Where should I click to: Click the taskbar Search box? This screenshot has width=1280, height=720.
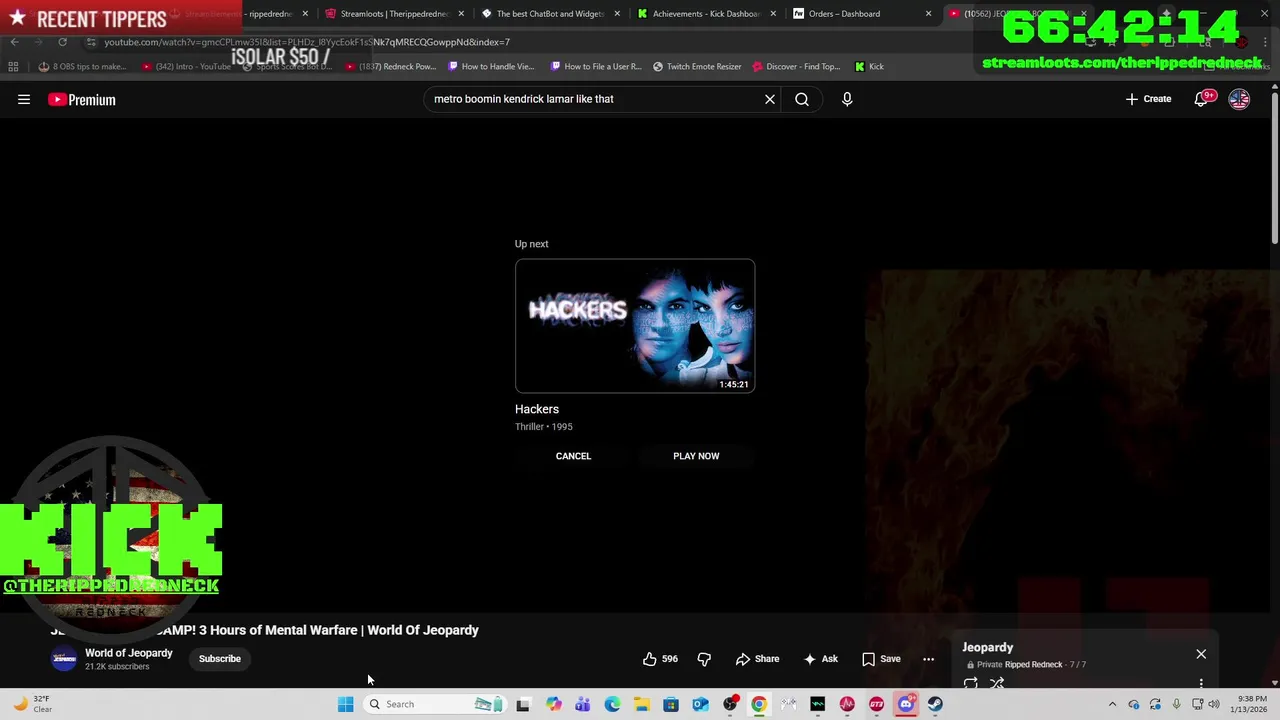[435, 704]
